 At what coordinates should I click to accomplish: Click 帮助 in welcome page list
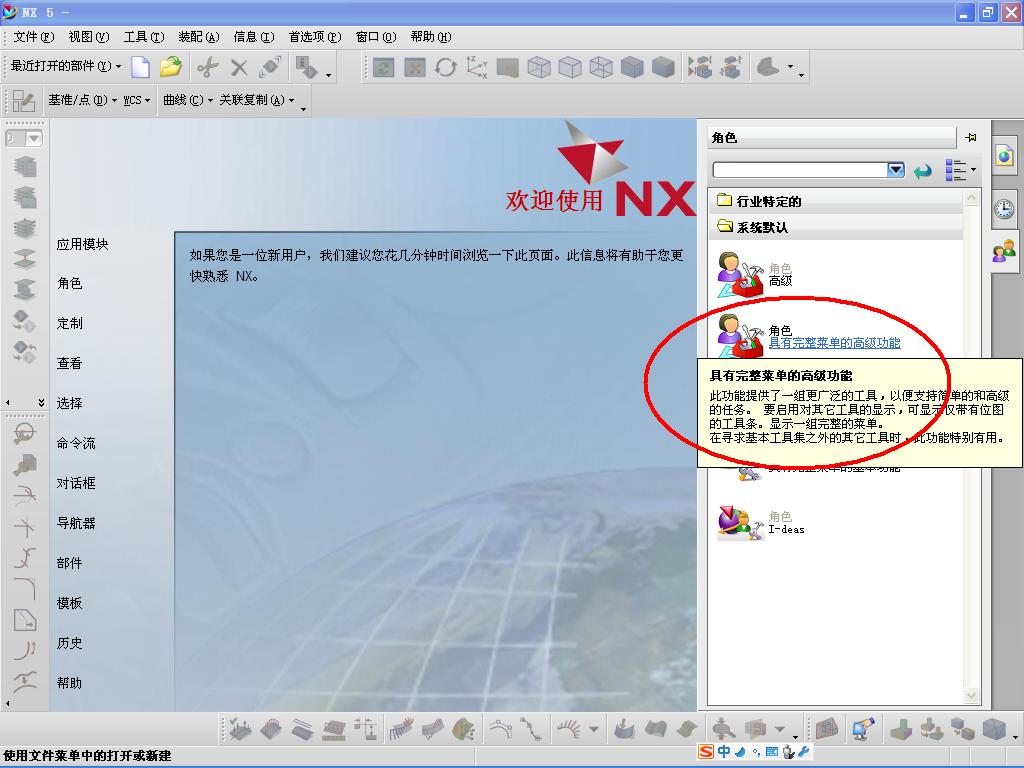(x=69, y=683)
